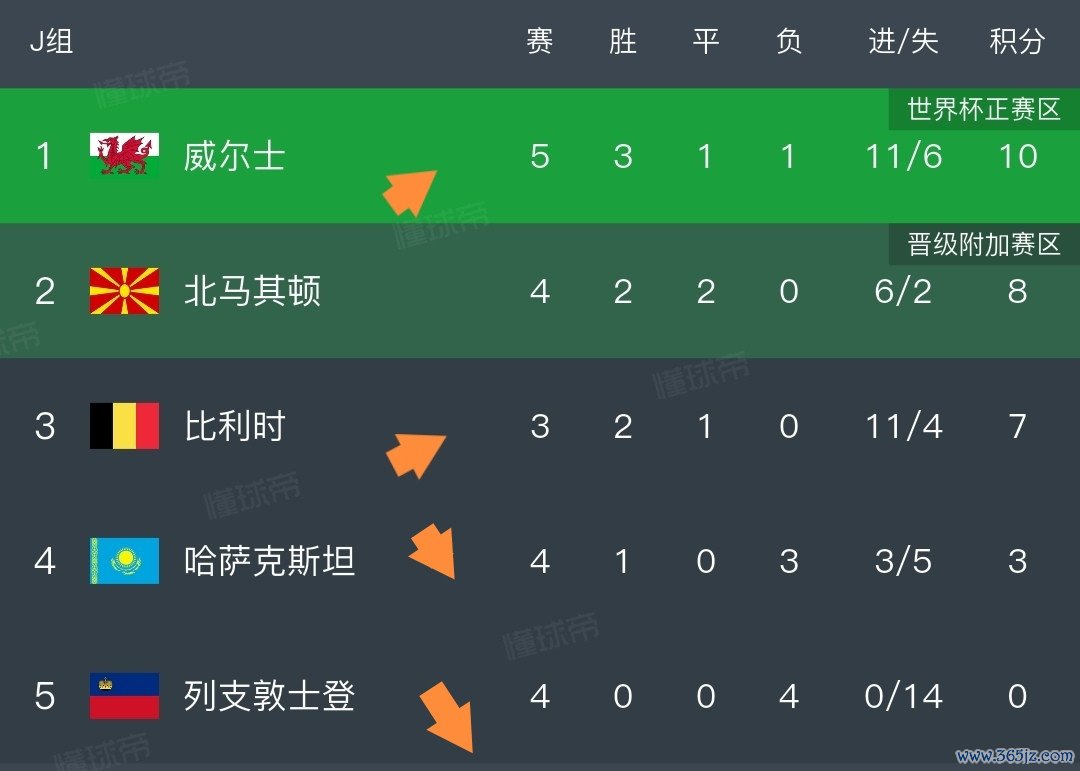Image resolution: width=1080 pixels, height=771 pixels.
Task: Click the North Macedonia flag icon
Action: (x=124, y=291)
